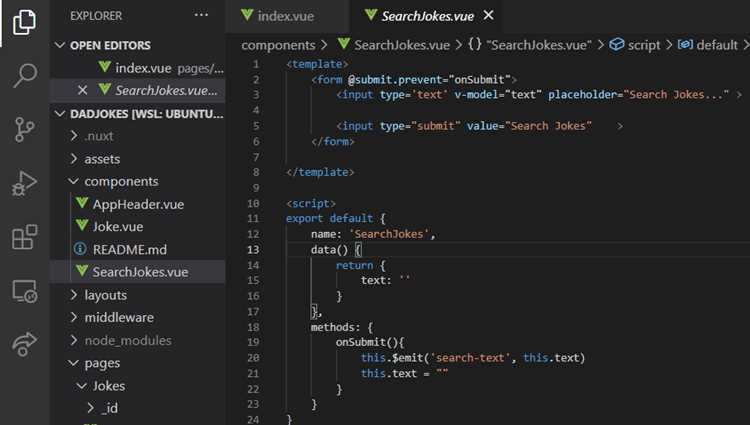
Task: Open the Source Control view
Action: 24,129
